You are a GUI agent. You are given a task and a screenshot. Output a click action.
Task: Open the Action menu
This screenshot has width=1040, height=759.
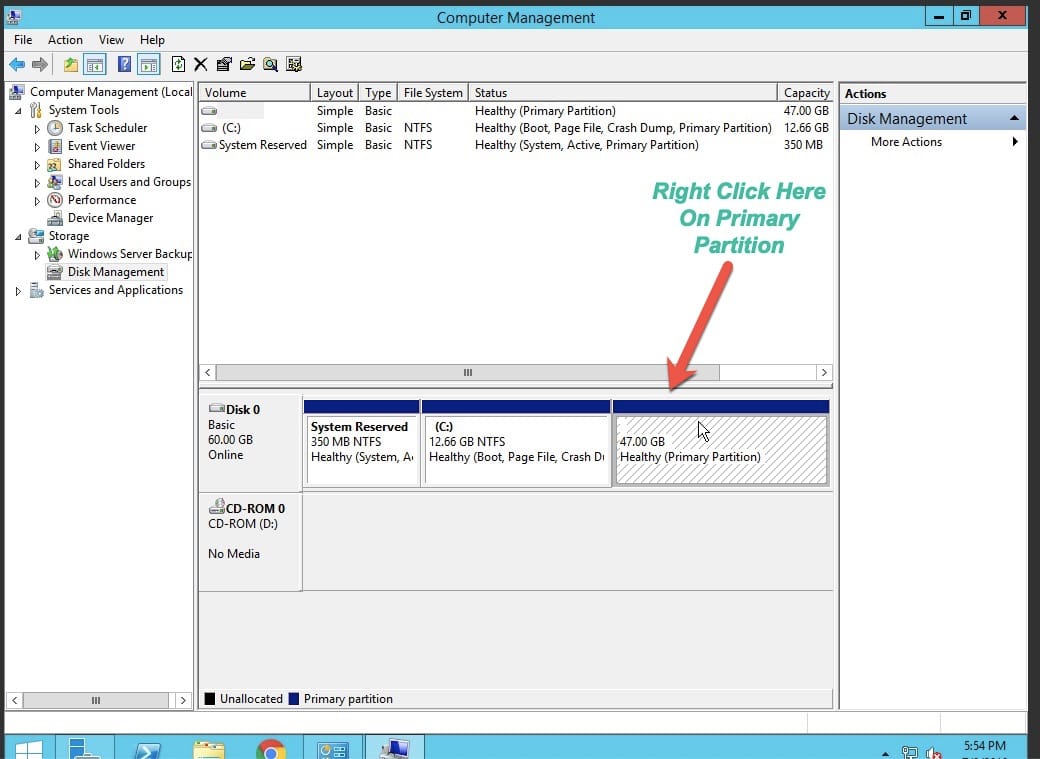[x=65, y=40]
